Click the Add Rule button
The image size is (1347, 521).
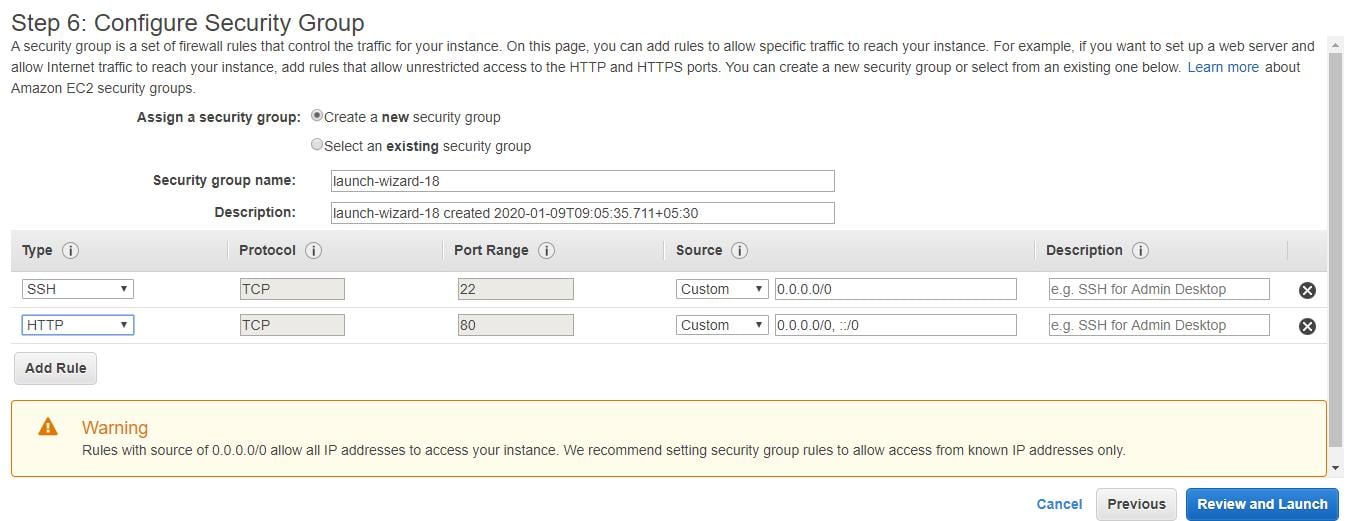[56, 368]
